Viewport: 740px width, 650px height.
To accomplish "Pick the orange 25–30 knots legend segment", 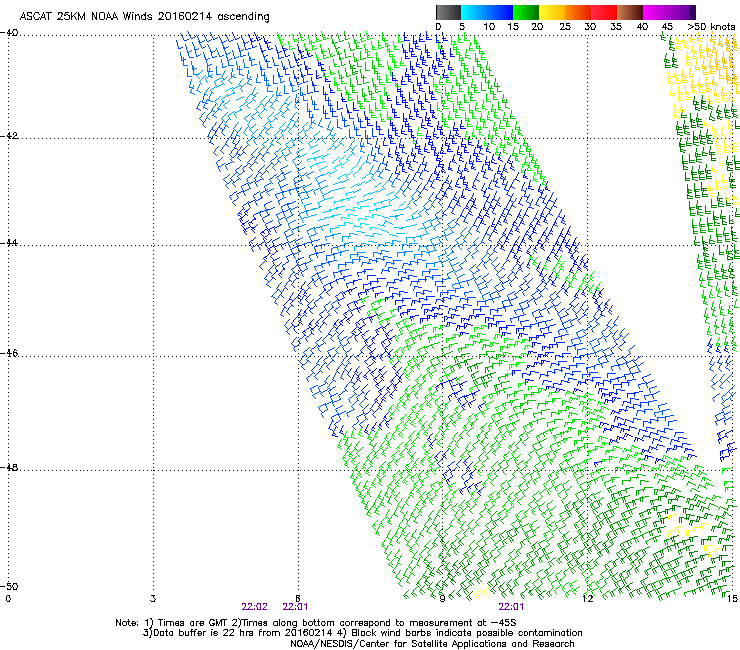I will (578, 12).
